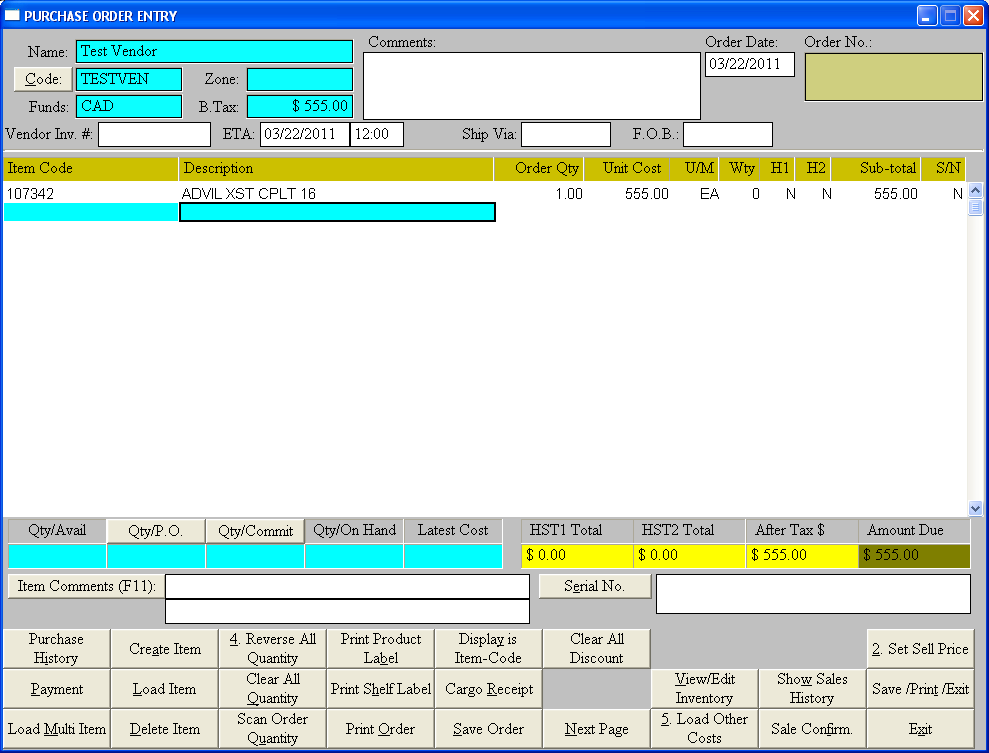Open the Serial No. lookup

[x=594, y=587]
